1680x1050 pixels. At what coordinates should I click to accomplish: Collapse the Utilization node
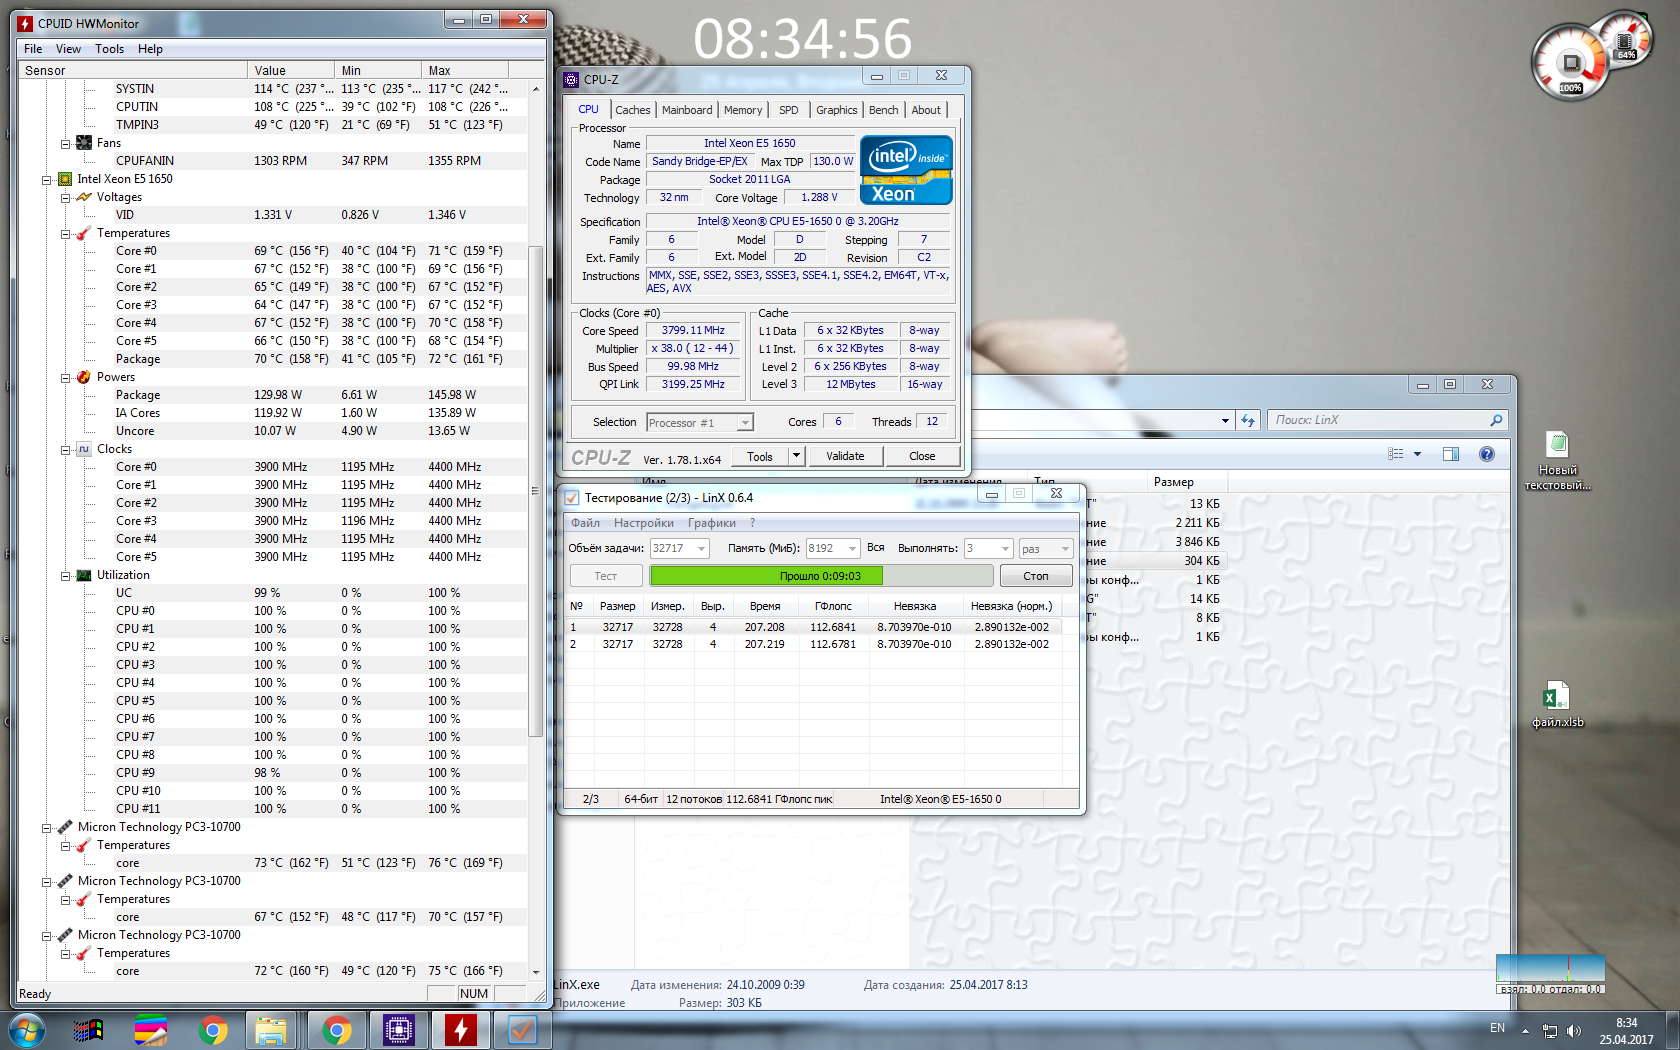click(x=65, y=576)
